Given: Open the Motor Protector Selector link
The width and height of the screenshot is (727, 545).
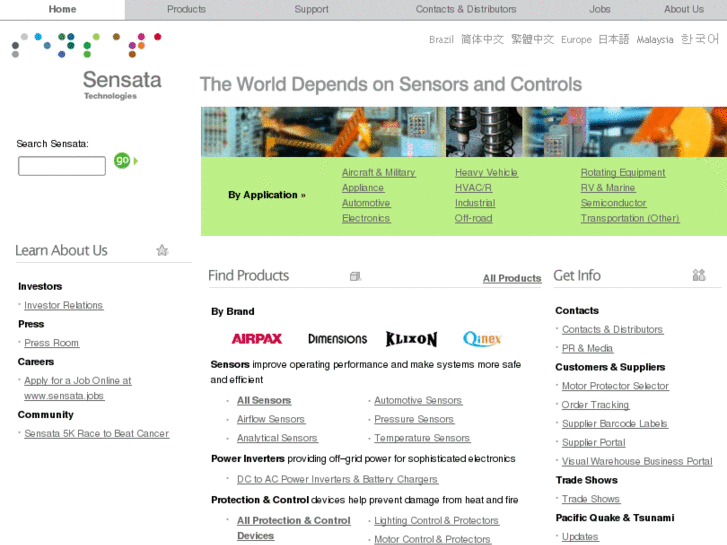Looking at the screenshot, I should (615, 386).
